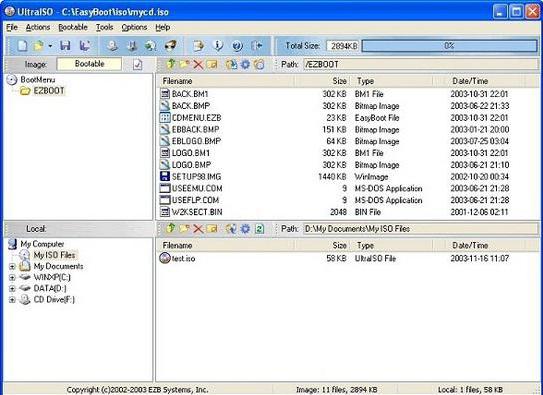Select the EBLOGO.BMP file
The height and width of the screenshot is (395, 543).
click(x=196, y=141)
